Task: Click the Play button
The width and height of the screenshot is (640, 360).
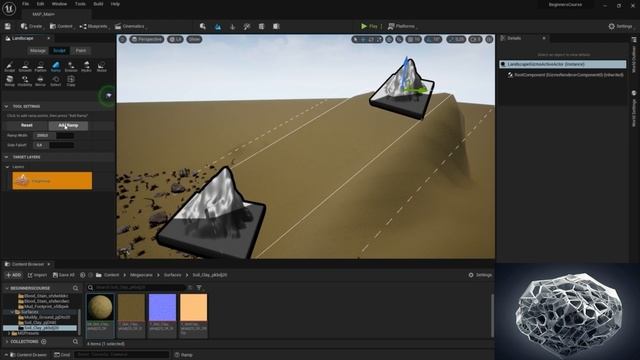Action: click(x=369, y=26)
